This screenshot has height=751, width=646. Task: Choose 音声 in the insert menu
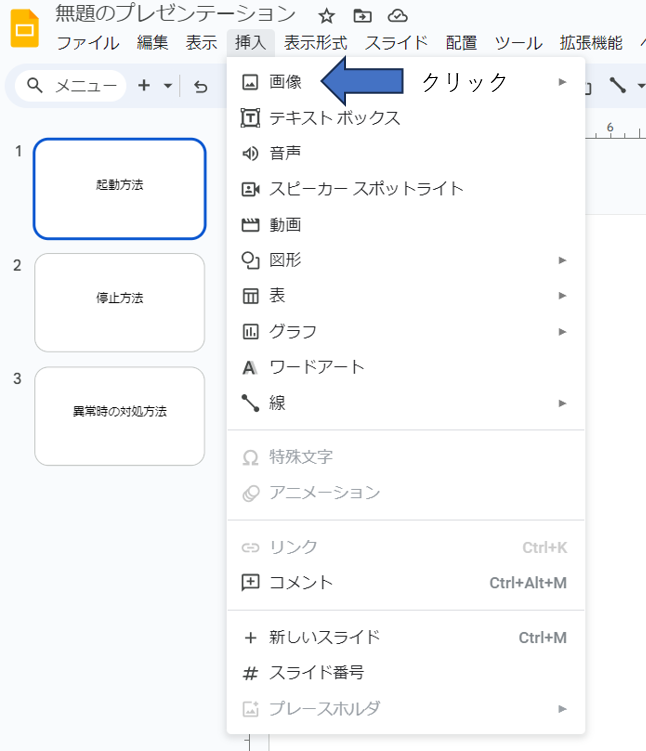pos(285,153)
